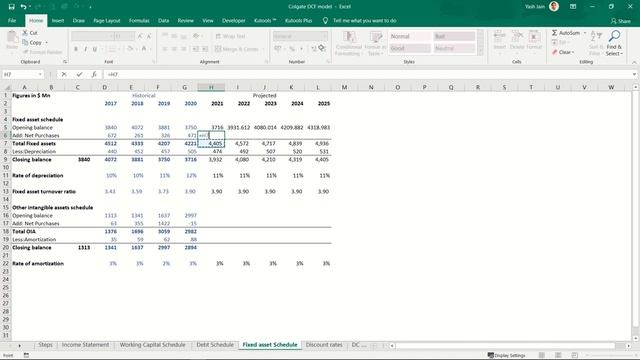Switch to Page Break Preview in status bar
The width and height of the screenshot is (640, 360).
point(574,356)
